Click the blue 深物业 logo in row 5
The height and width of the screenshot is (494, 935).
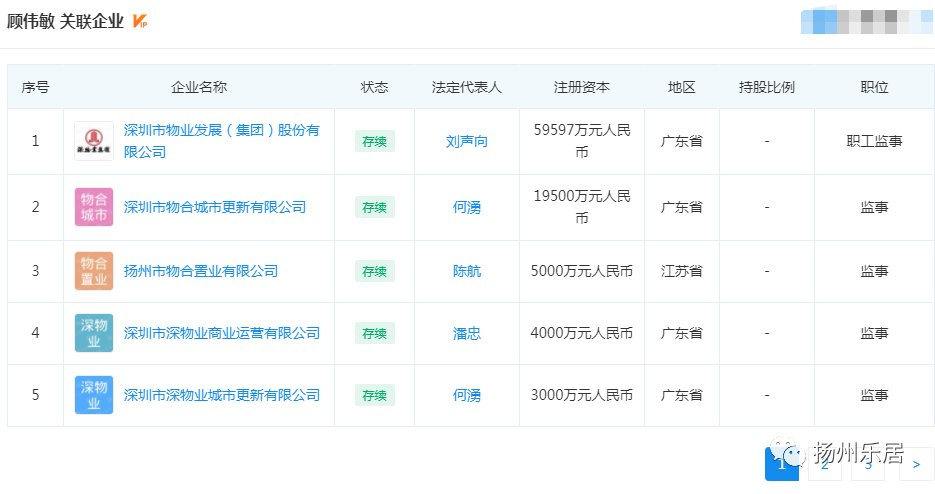tap(94, 395)
